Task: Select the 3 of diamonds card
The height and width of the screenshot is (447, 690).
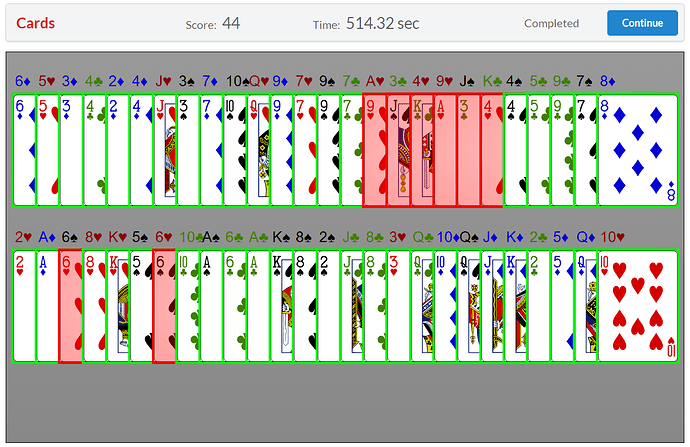Action: (71, 150)
